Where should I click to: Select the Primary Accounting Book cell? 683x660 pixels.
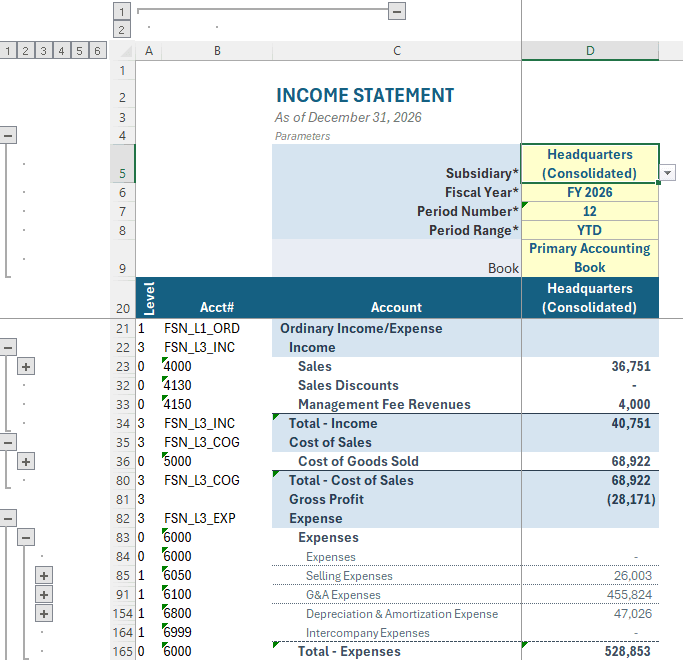tap(590, 258)
